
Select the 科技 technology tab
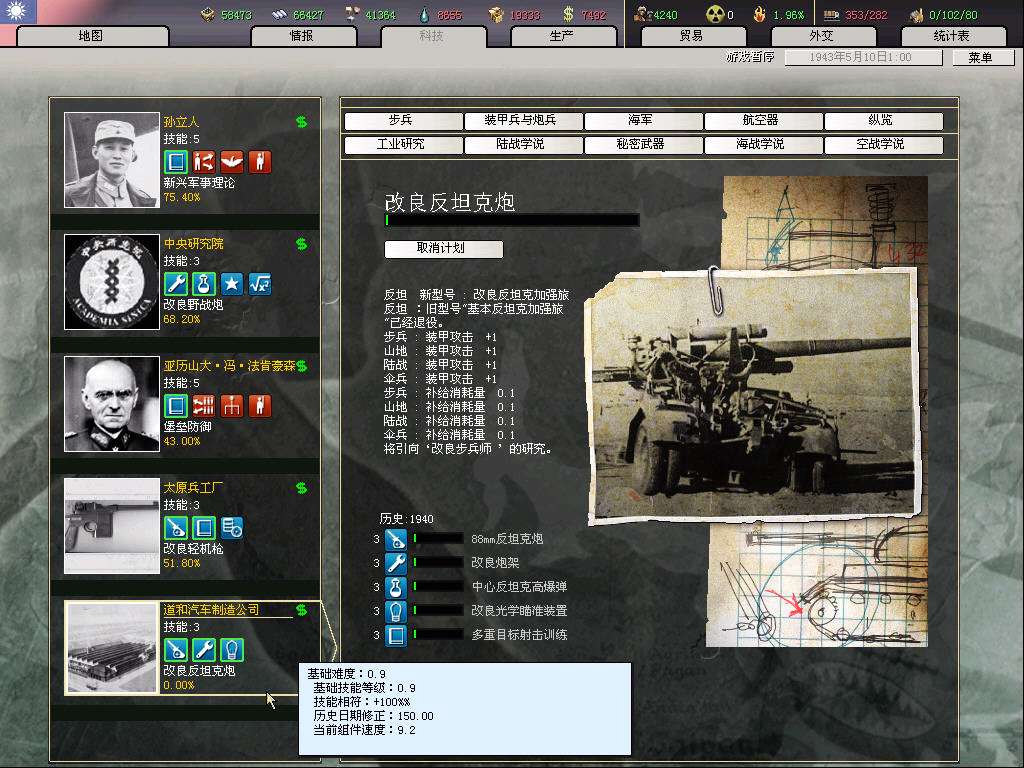point(432,36)
